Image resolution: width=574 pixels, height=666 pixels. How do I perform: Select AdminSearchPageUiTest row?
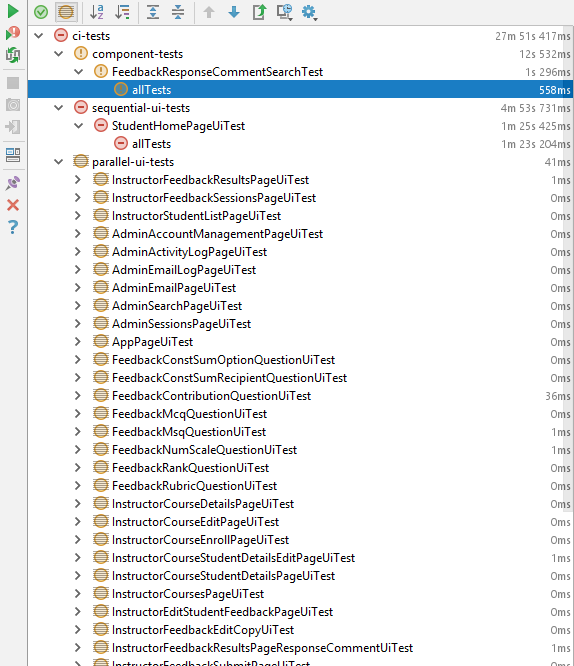(300, 306)
